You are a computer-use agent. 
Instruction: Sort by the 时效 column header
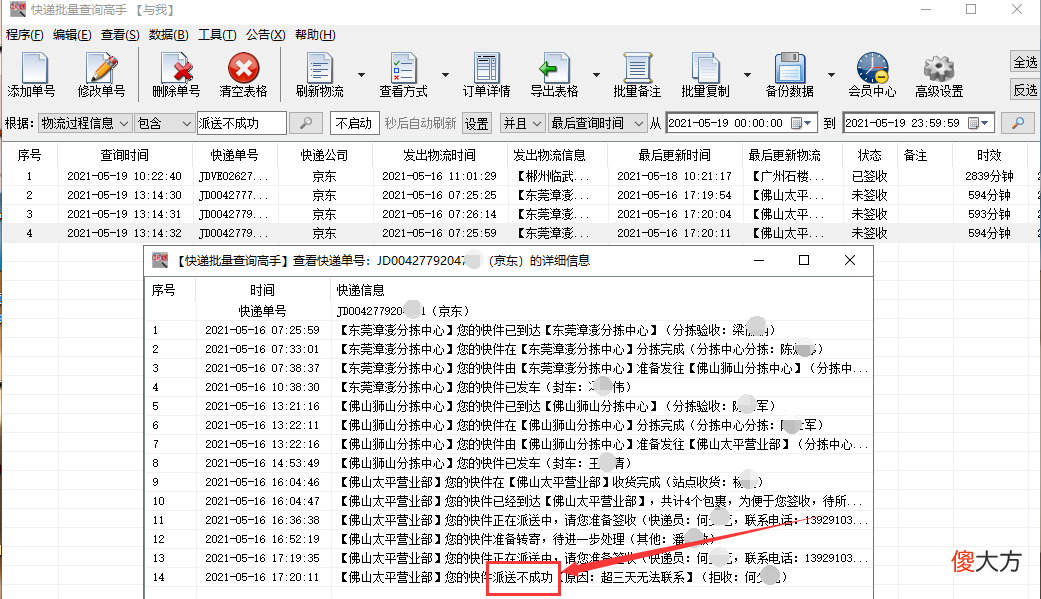(x=989, y=155)
